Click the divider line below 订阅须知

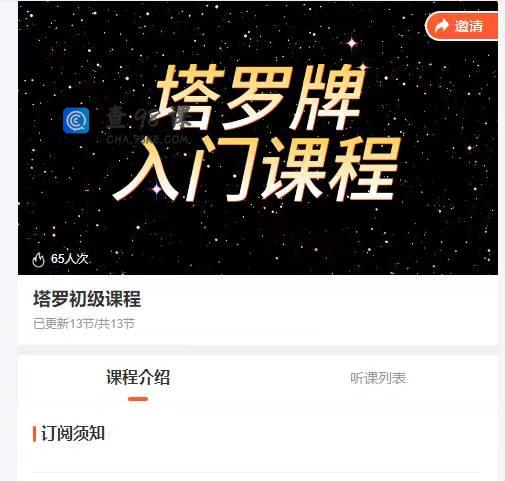tap(256, 472)
